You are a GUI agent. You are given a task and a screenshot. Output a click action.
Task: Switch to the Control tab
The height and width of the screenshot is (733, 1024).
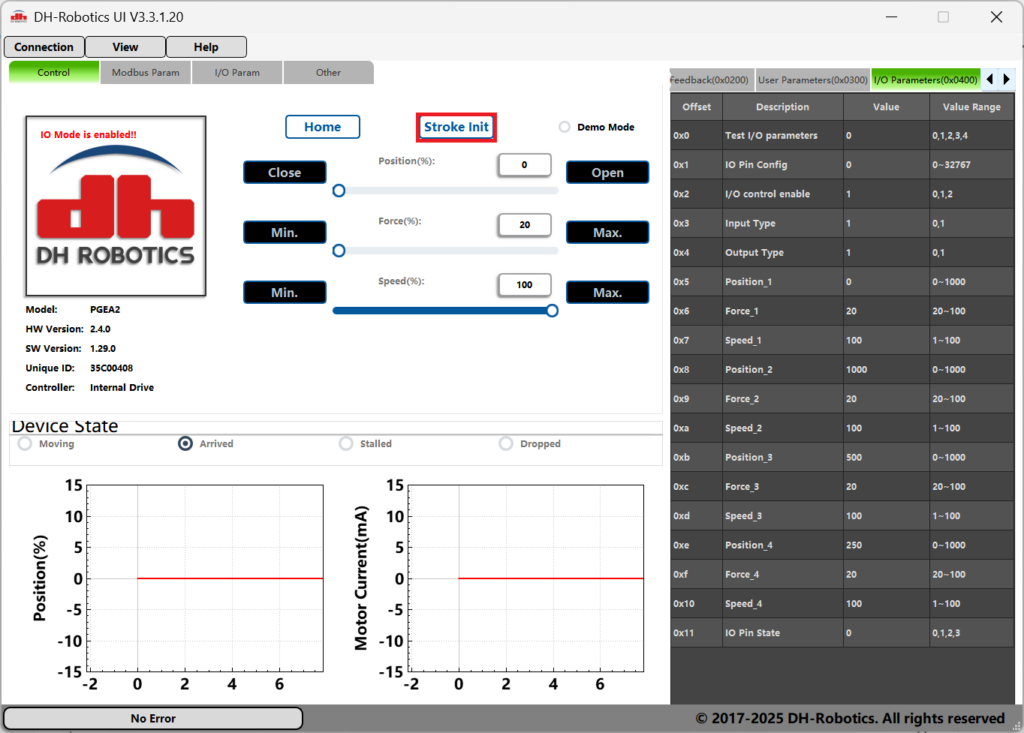pos(54,73)
